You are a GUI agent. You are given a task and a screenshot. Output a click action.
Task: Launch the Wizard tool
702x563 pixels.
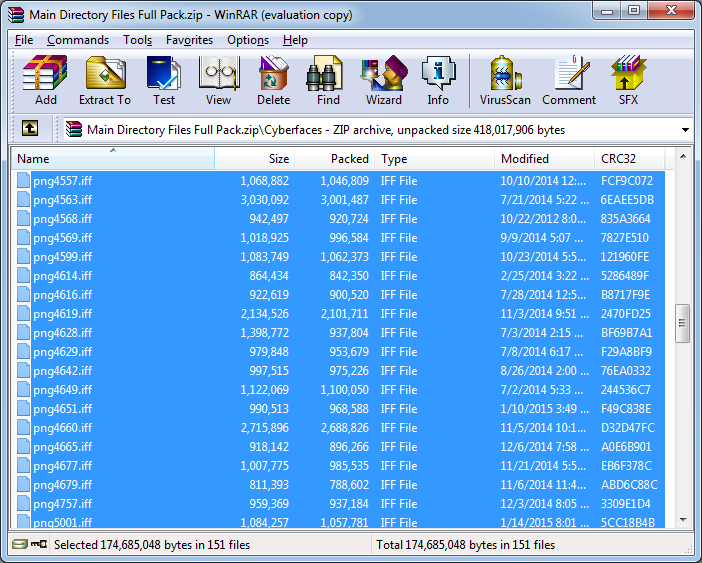tap(384, 81)
